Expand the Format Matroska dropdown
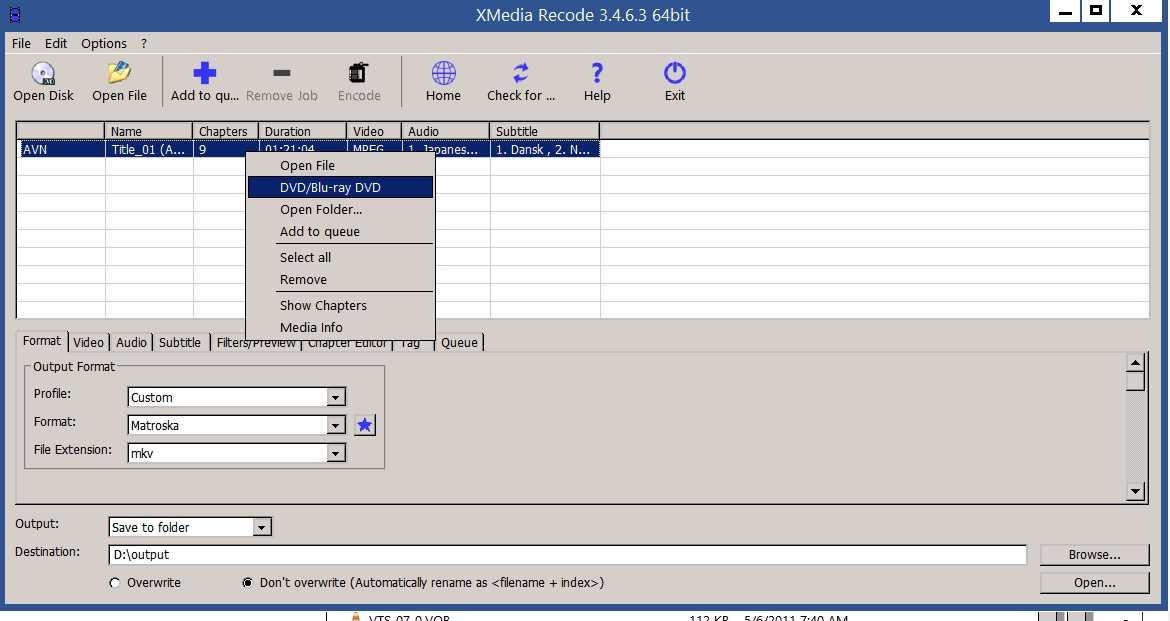Screen dimensions: 1170x621 [336, 425]
